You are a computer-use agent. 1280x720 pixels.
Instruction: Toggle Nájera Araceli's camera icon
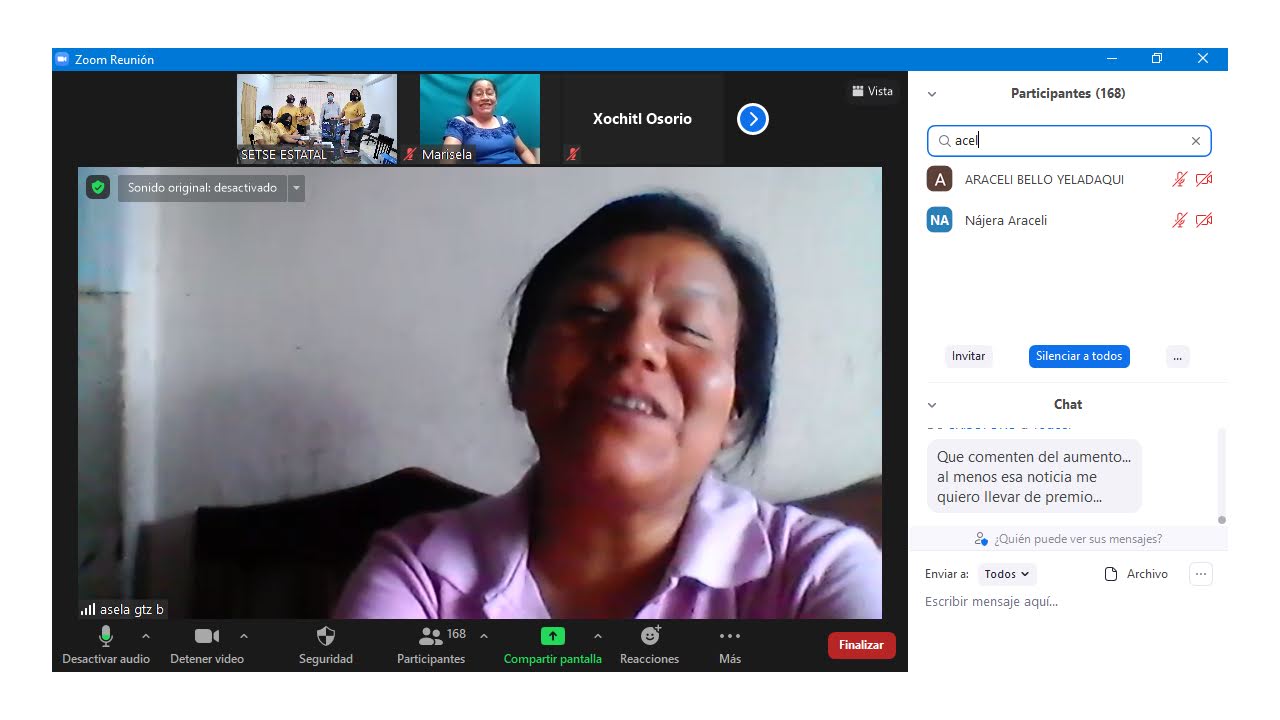click(x=1204, y=220)
